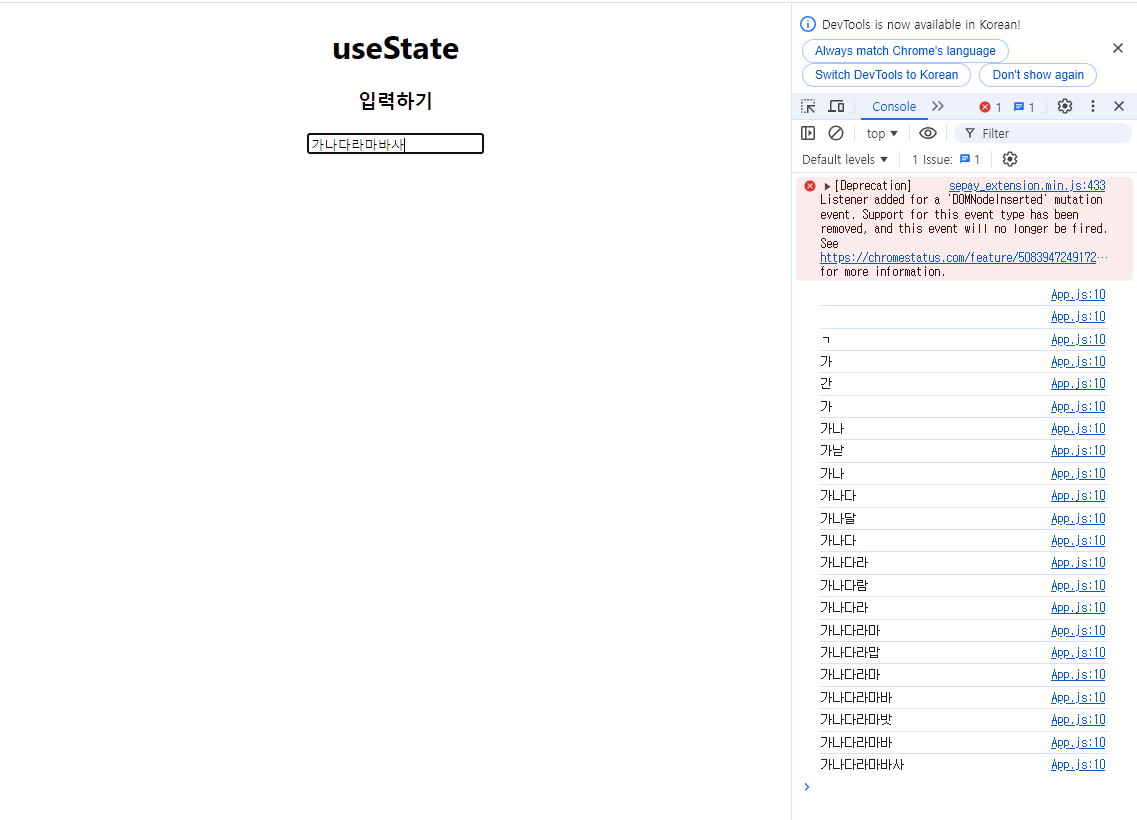The image size is (1137, 820).
Task: Open console sidebar panel icon
Action: pos(808,132)
